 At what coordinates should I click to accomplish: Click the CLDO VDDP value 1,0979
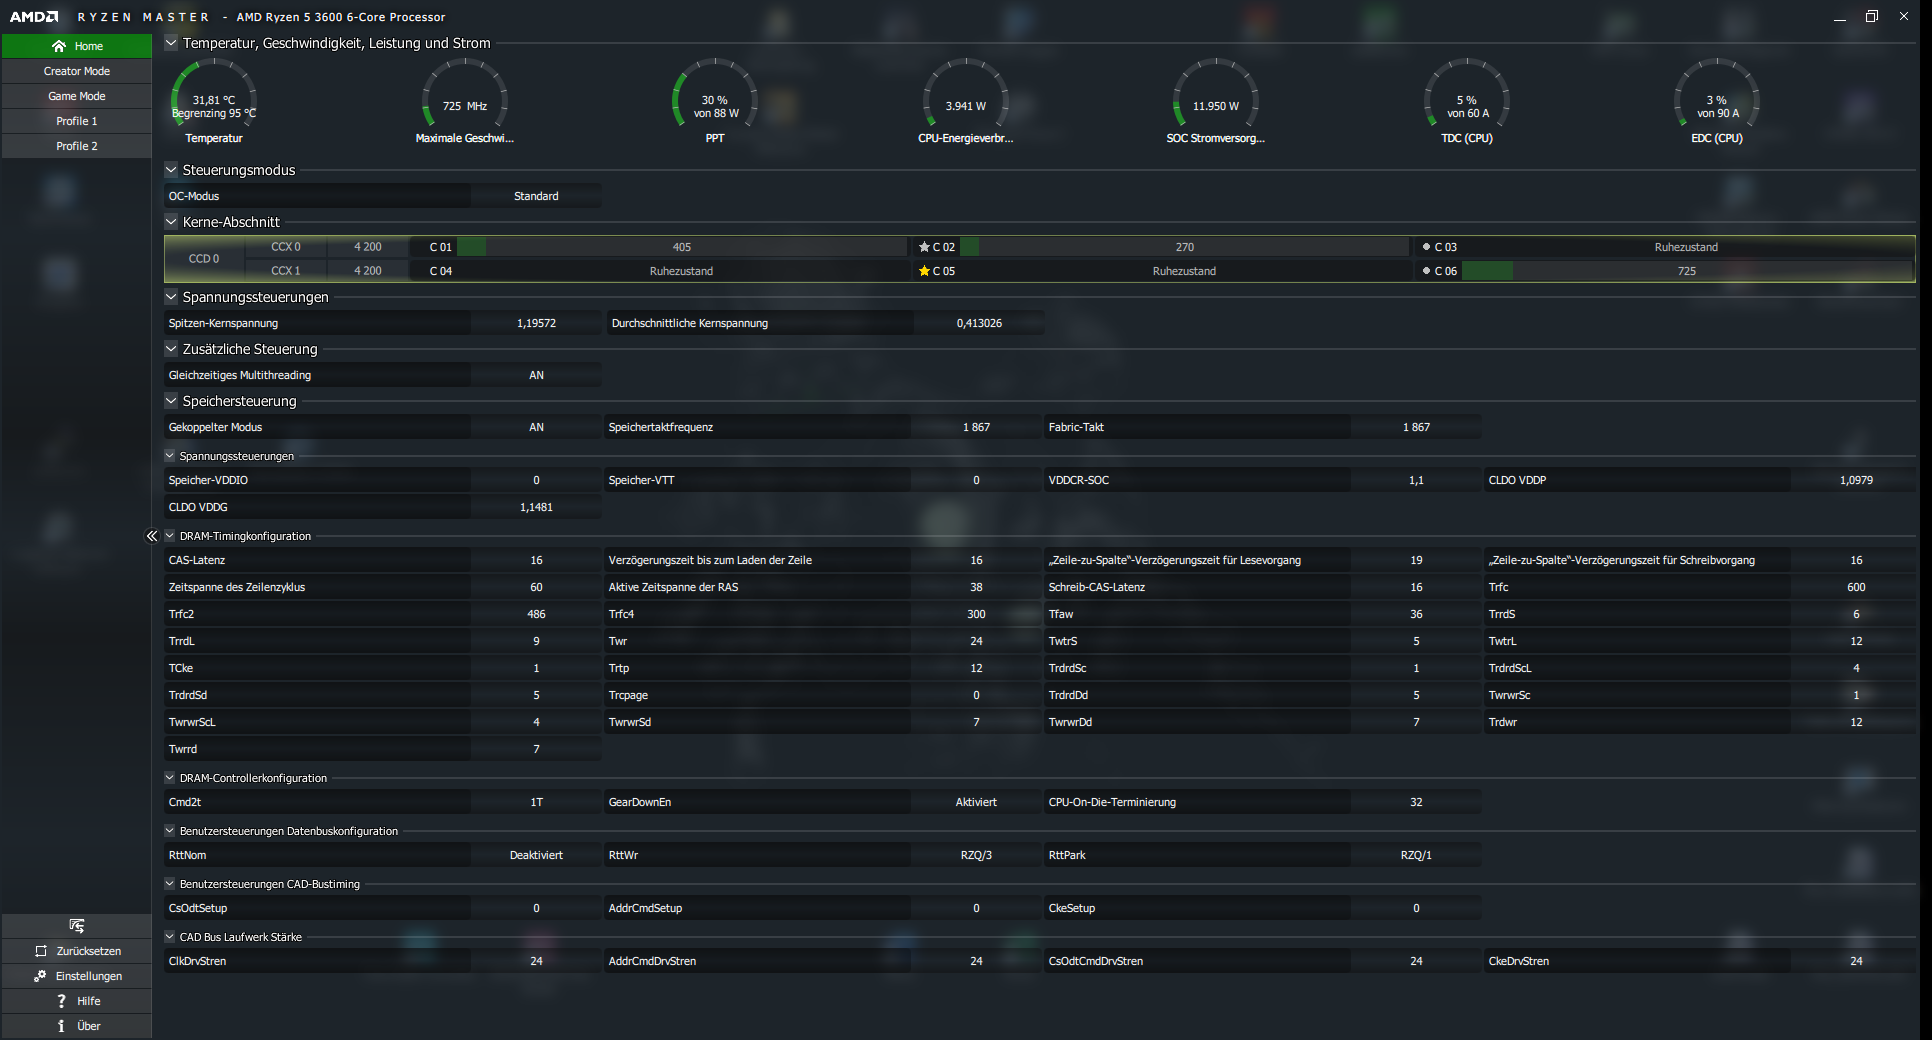tap(1856, 480)
